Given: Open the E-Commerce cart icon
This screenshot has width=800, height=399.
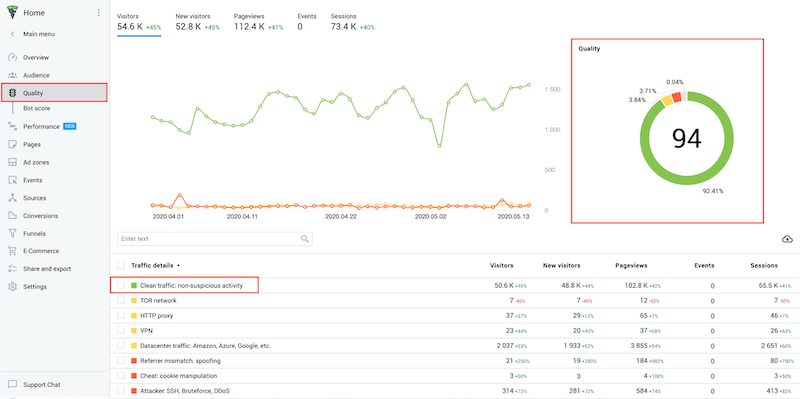Looking at the screenshot, I should 13,251.
